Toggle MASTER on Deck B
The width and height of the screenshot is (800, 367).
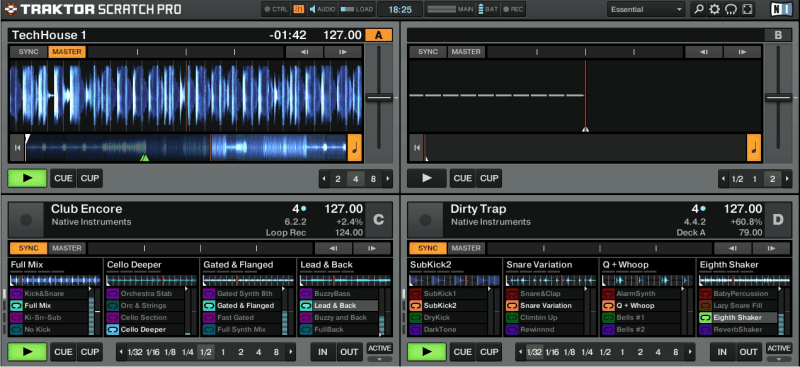466,52
